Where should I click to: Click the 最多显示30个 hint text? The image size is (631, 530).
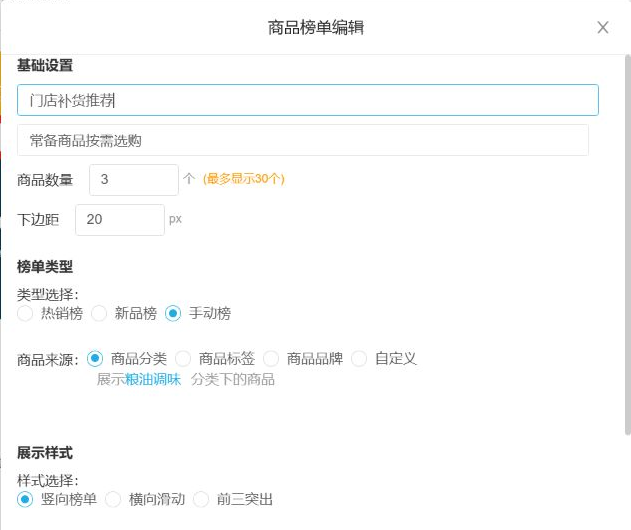(x=244, y=179)
